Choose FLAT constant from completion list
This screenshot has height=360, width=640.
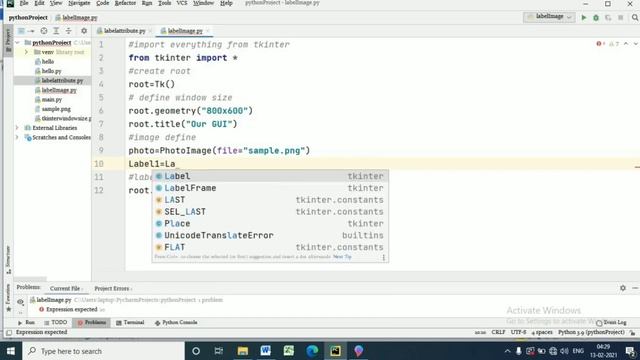coord(270,247)
